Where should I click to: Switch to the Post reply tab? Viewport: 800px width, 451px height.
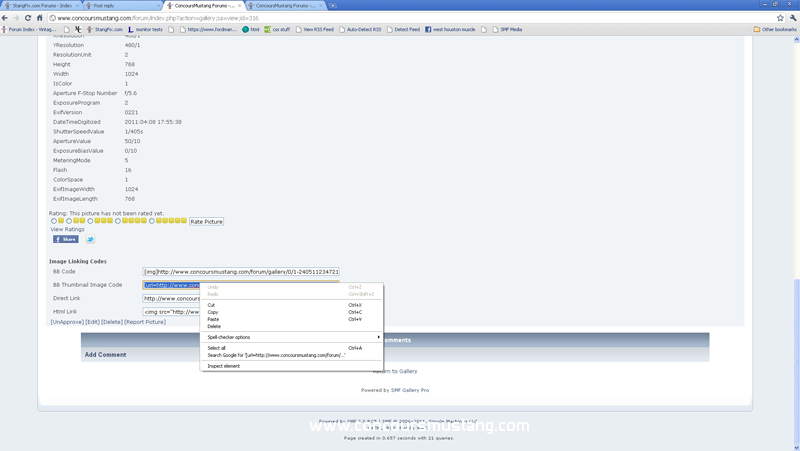[x=121, y=6]
